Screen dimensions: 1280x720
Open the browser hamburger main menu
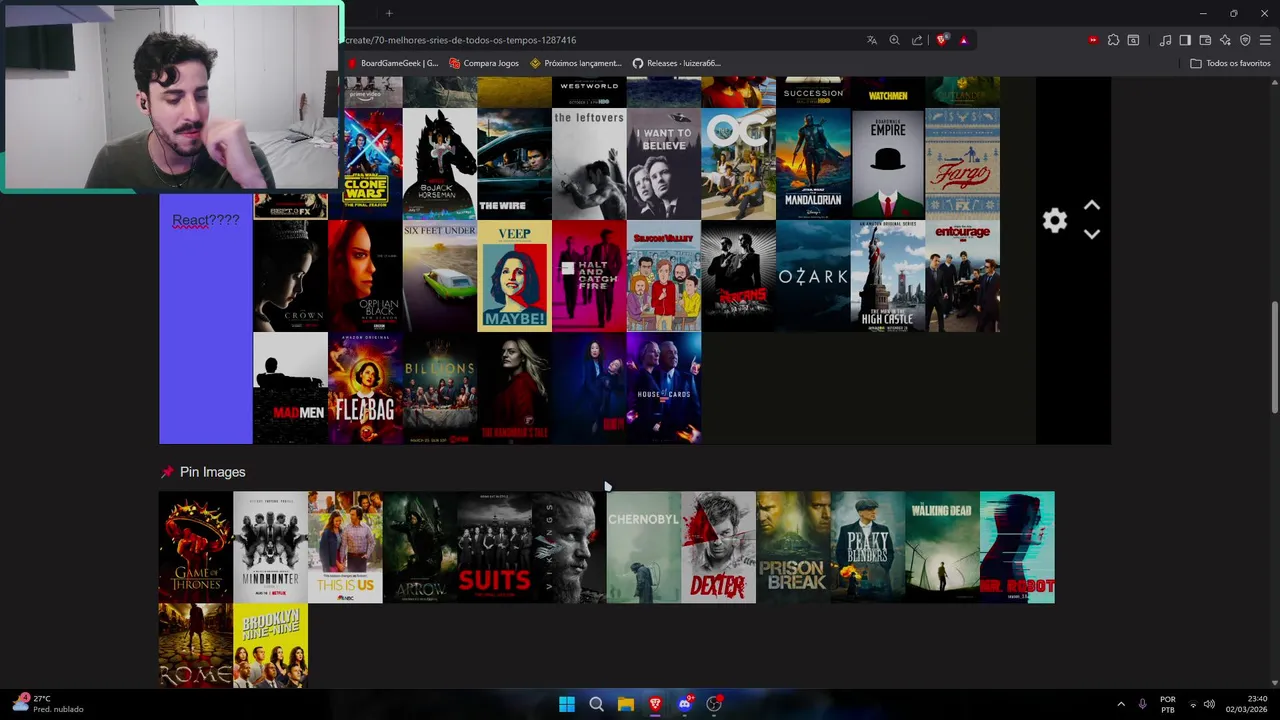1265,40
